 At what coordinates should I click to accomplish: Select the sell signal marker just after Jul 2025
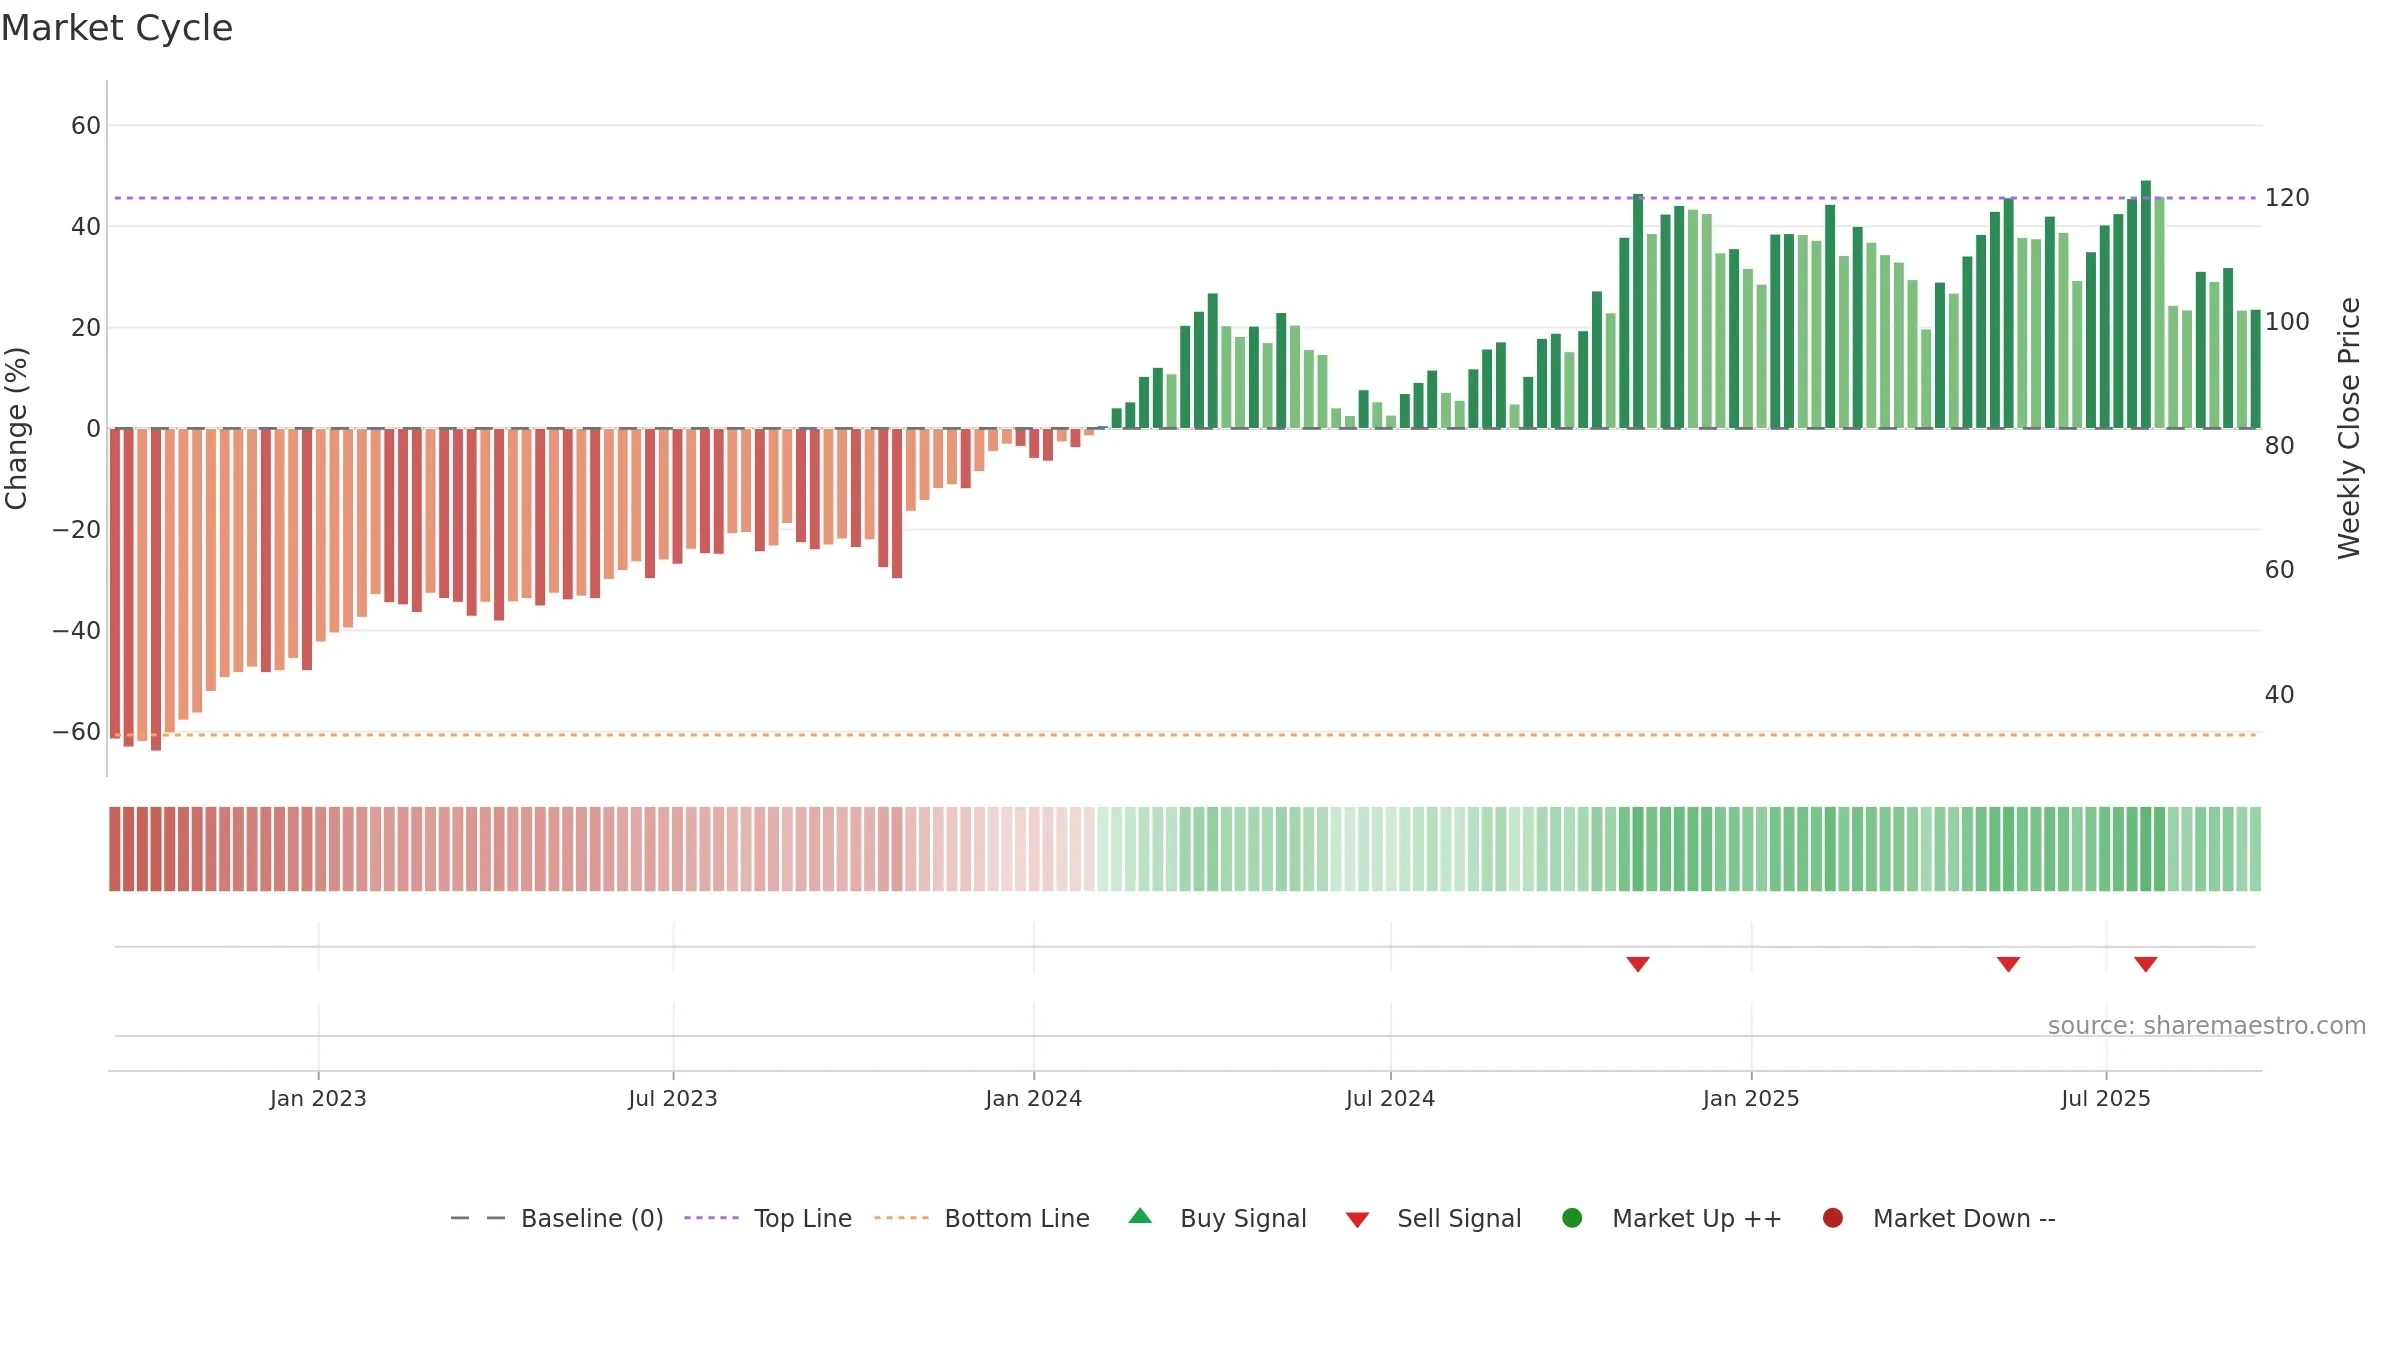[2146, 964]
